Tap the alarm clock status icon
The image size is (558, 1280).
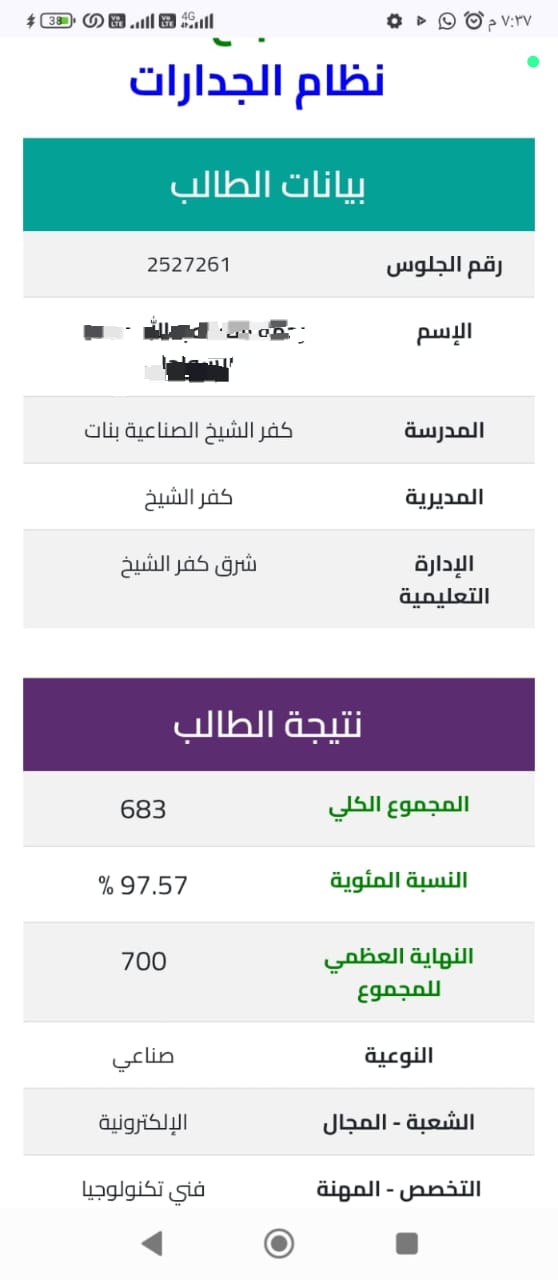tap(473, 20)
